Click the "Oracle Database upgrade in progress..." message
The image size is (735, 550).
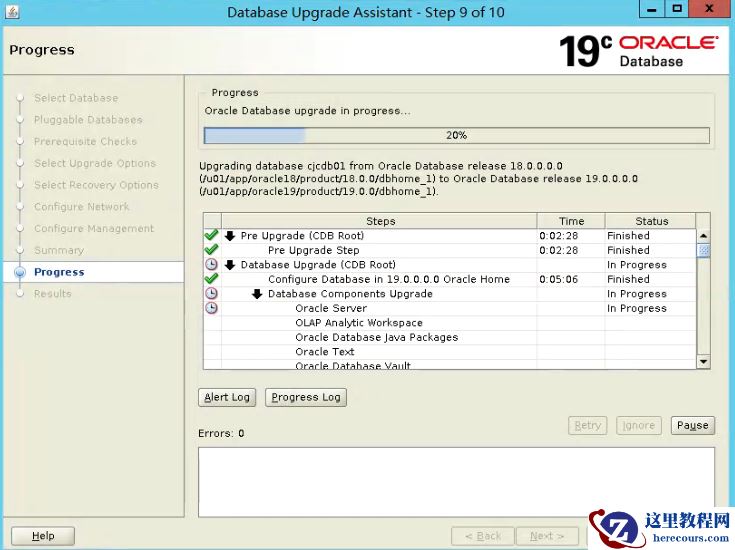pyautogui.click(x=308, y=111)
